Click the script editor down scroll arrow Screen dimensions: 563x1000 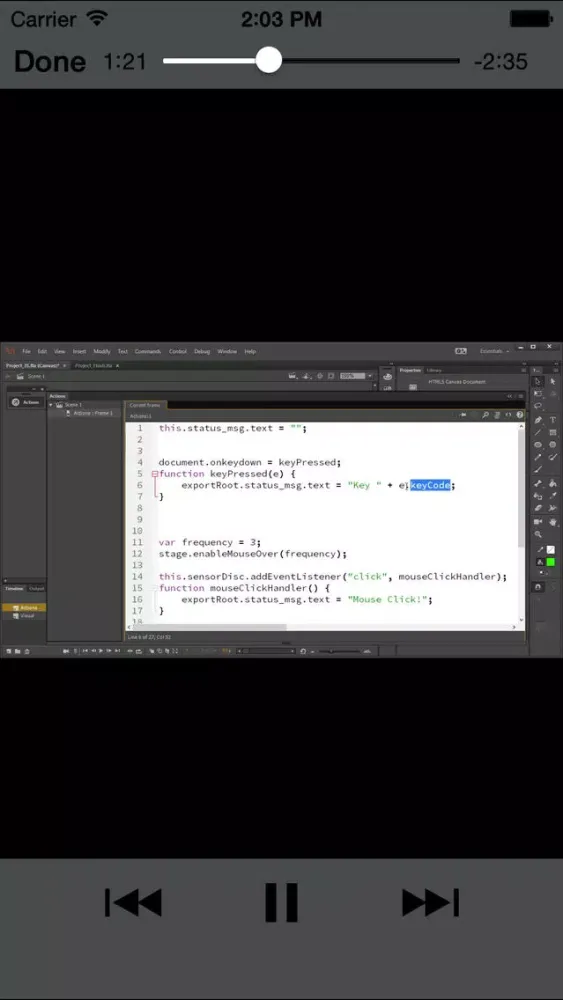(521, 619)
